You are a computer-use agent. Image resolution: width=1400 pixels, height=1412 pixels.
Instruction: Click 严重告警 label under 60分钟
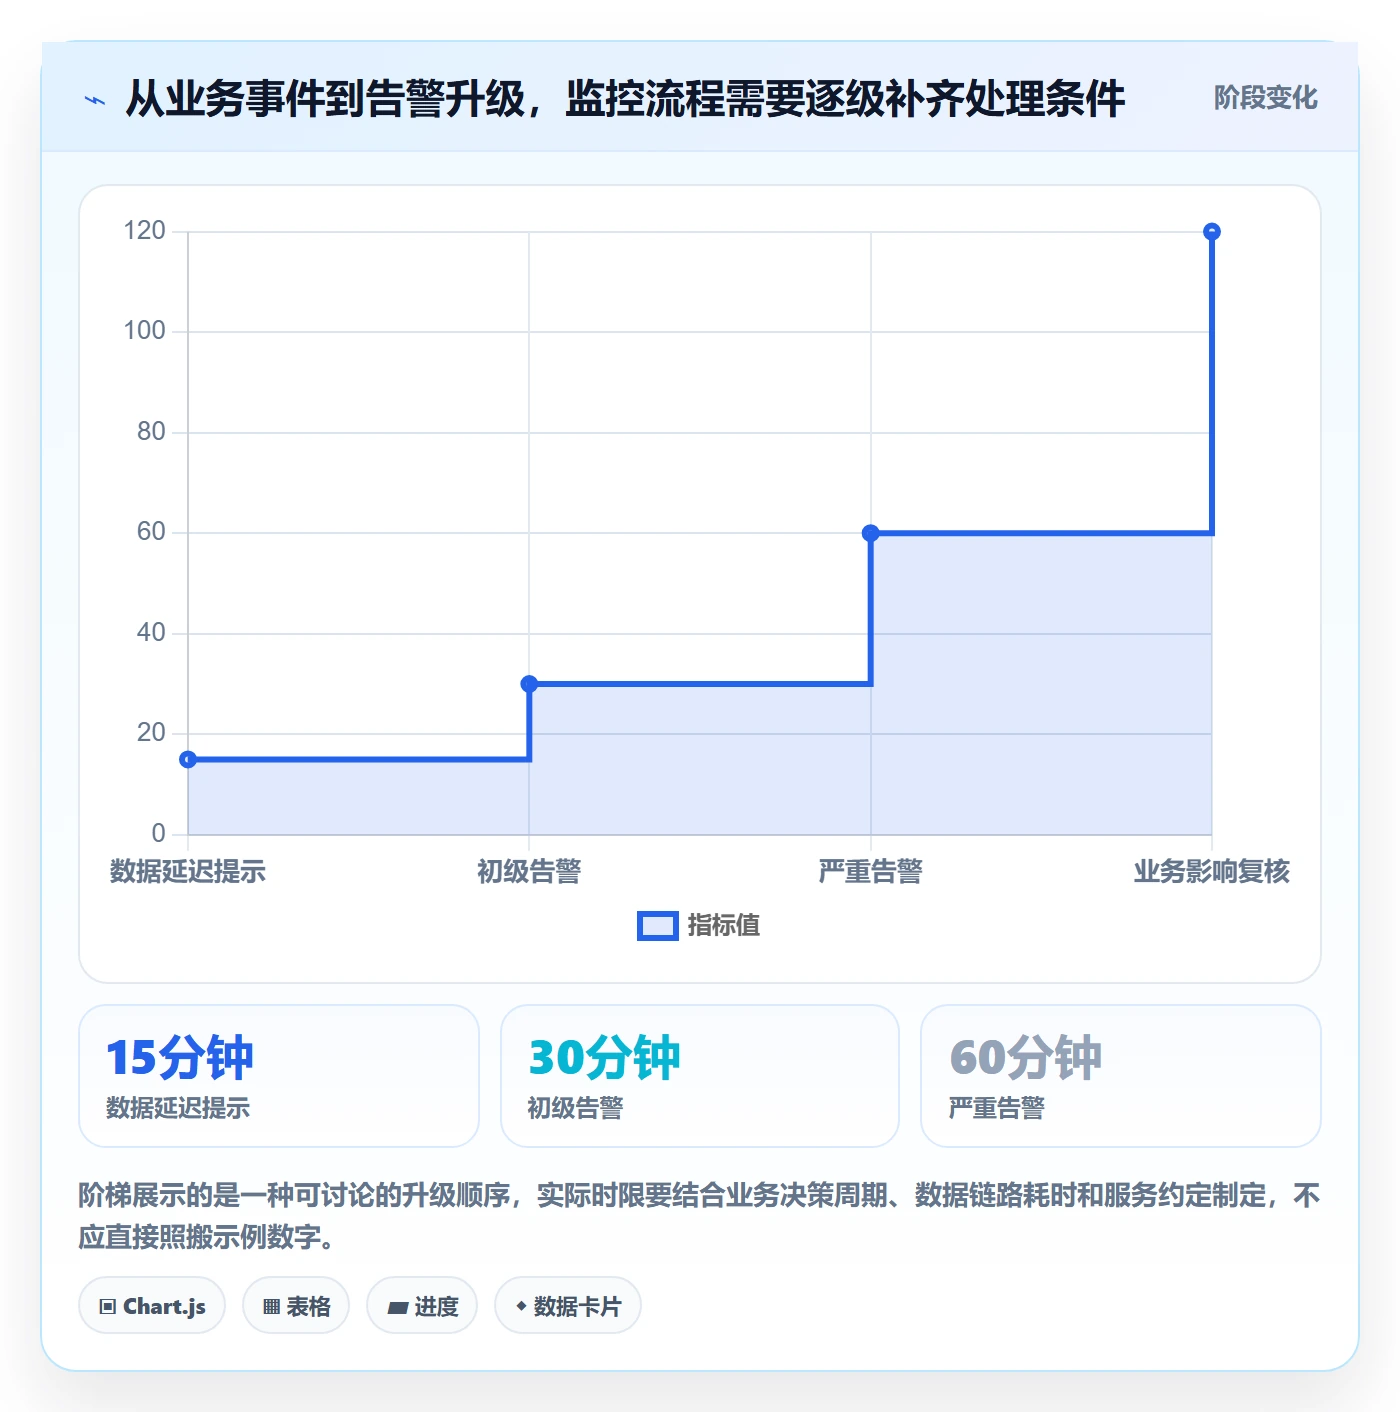[x=997, y=1108]
